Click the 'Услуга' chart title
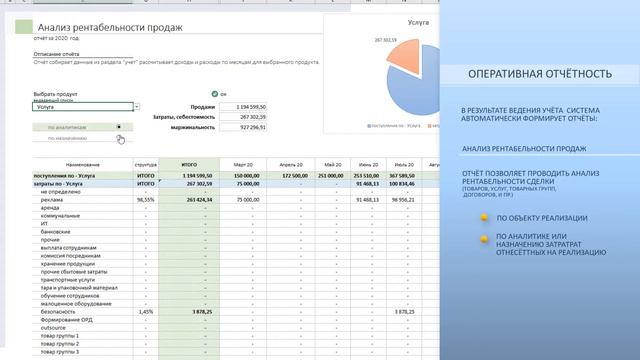640x360 pixels. pos(418,22)
